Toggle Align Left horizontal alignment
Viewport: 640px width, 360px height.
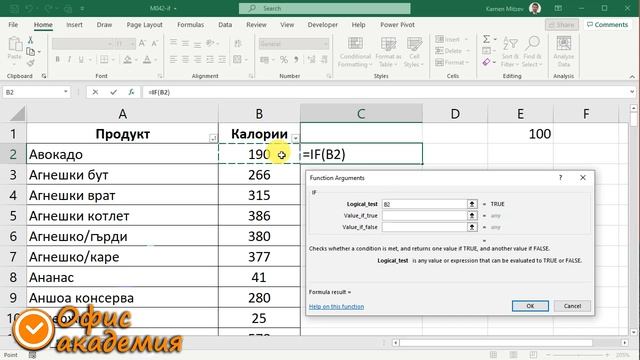(173, 60)
